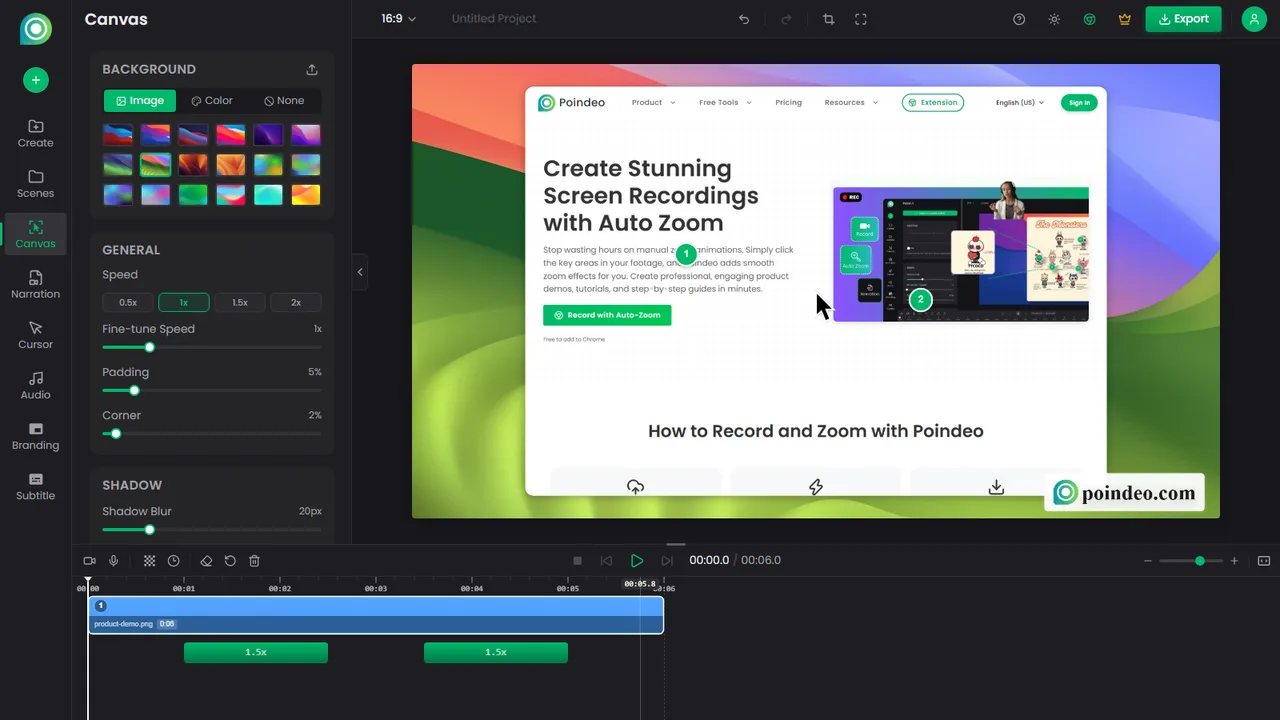Open the 16:9 aspect ratio dropdown
The height and width of the screenshot is (720, 1280).
click(398, 19)
